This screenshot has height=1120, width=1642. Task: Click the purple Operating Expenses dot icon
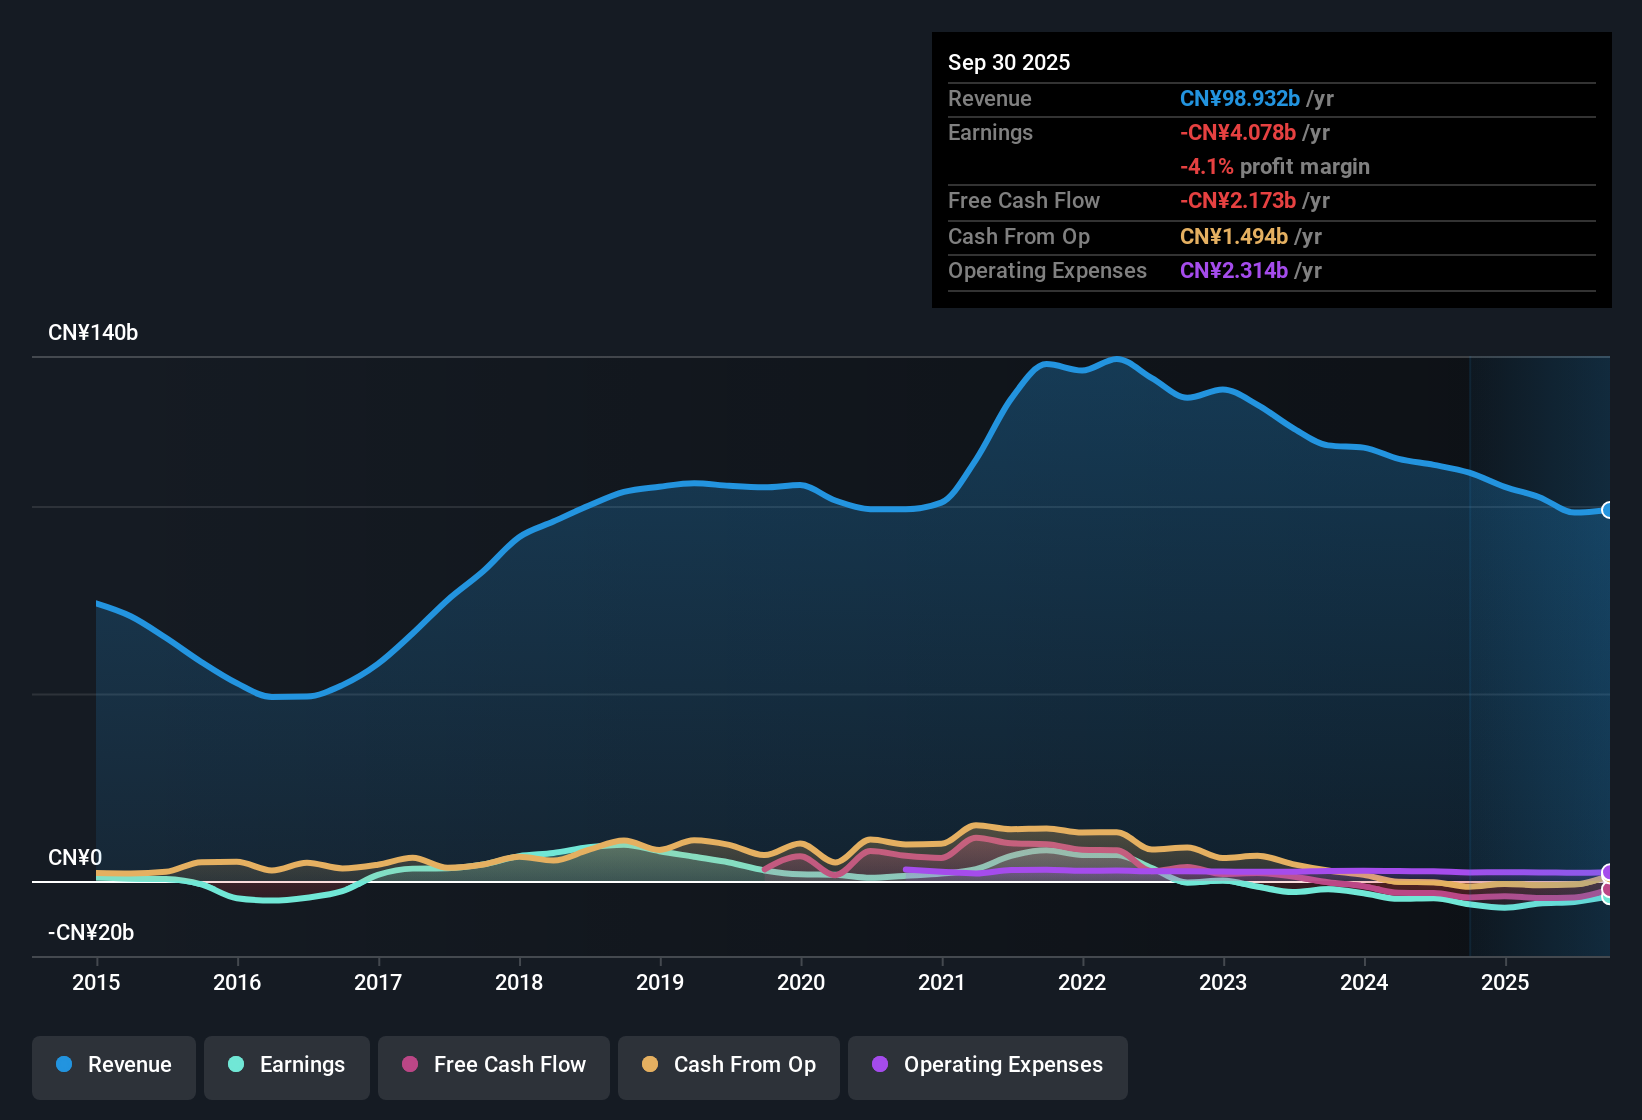[x=880, y=1065]
